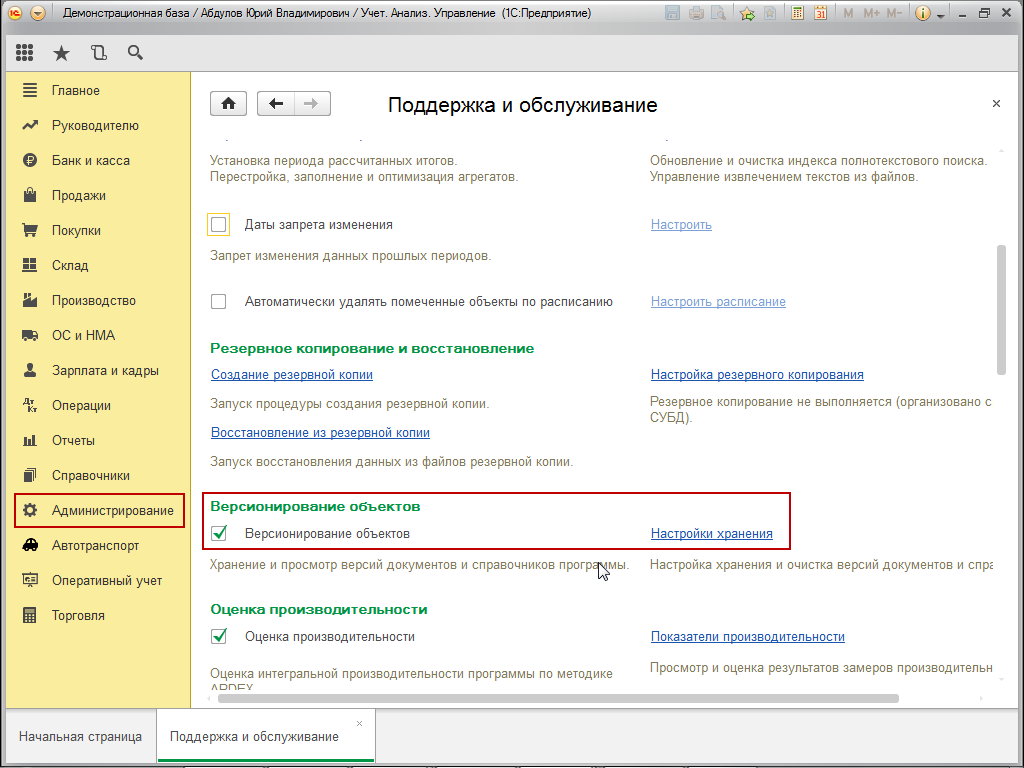Image resolution: width=1024 pixels, height=768 pixels.
Task: Click the info icon in title bar
Action: tap(922, 13)
